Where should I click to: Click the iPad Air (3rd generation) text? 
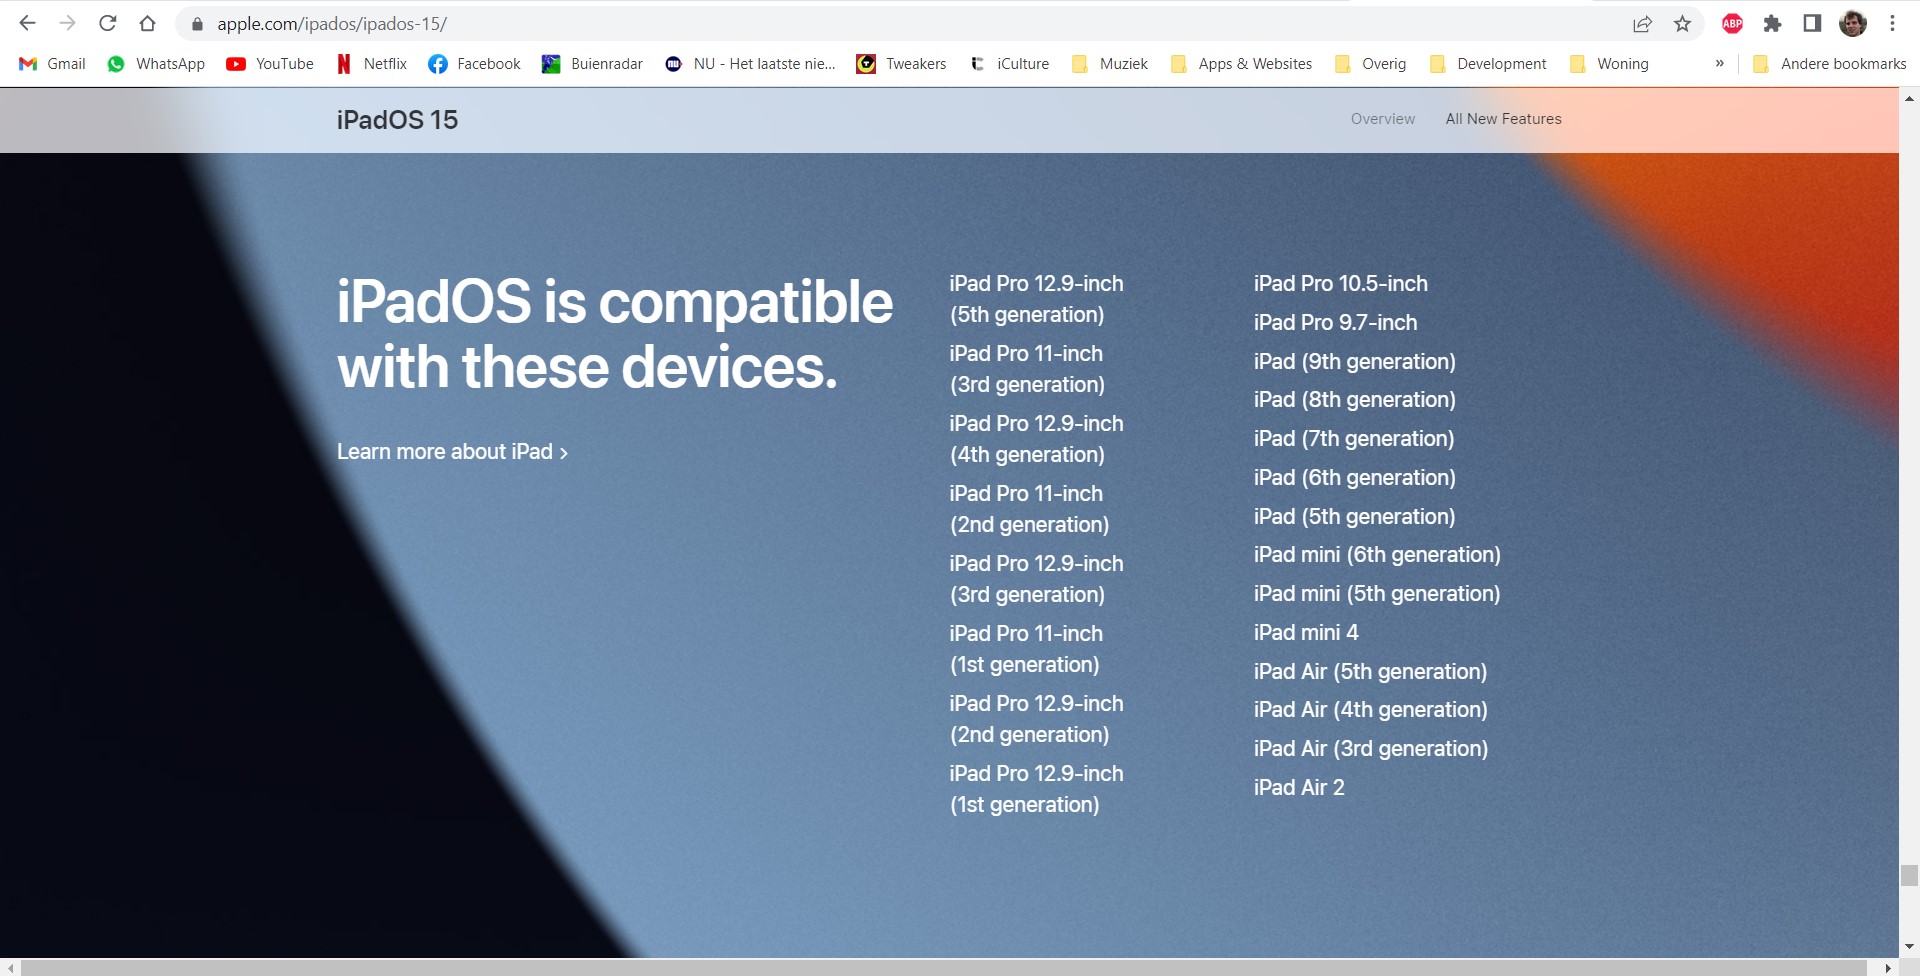coord(1371,749)
